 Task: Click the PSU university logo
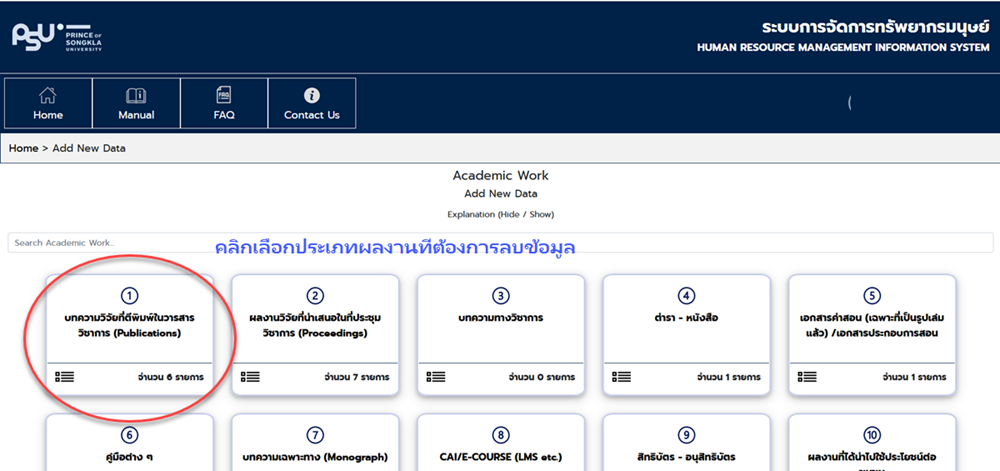57,36
